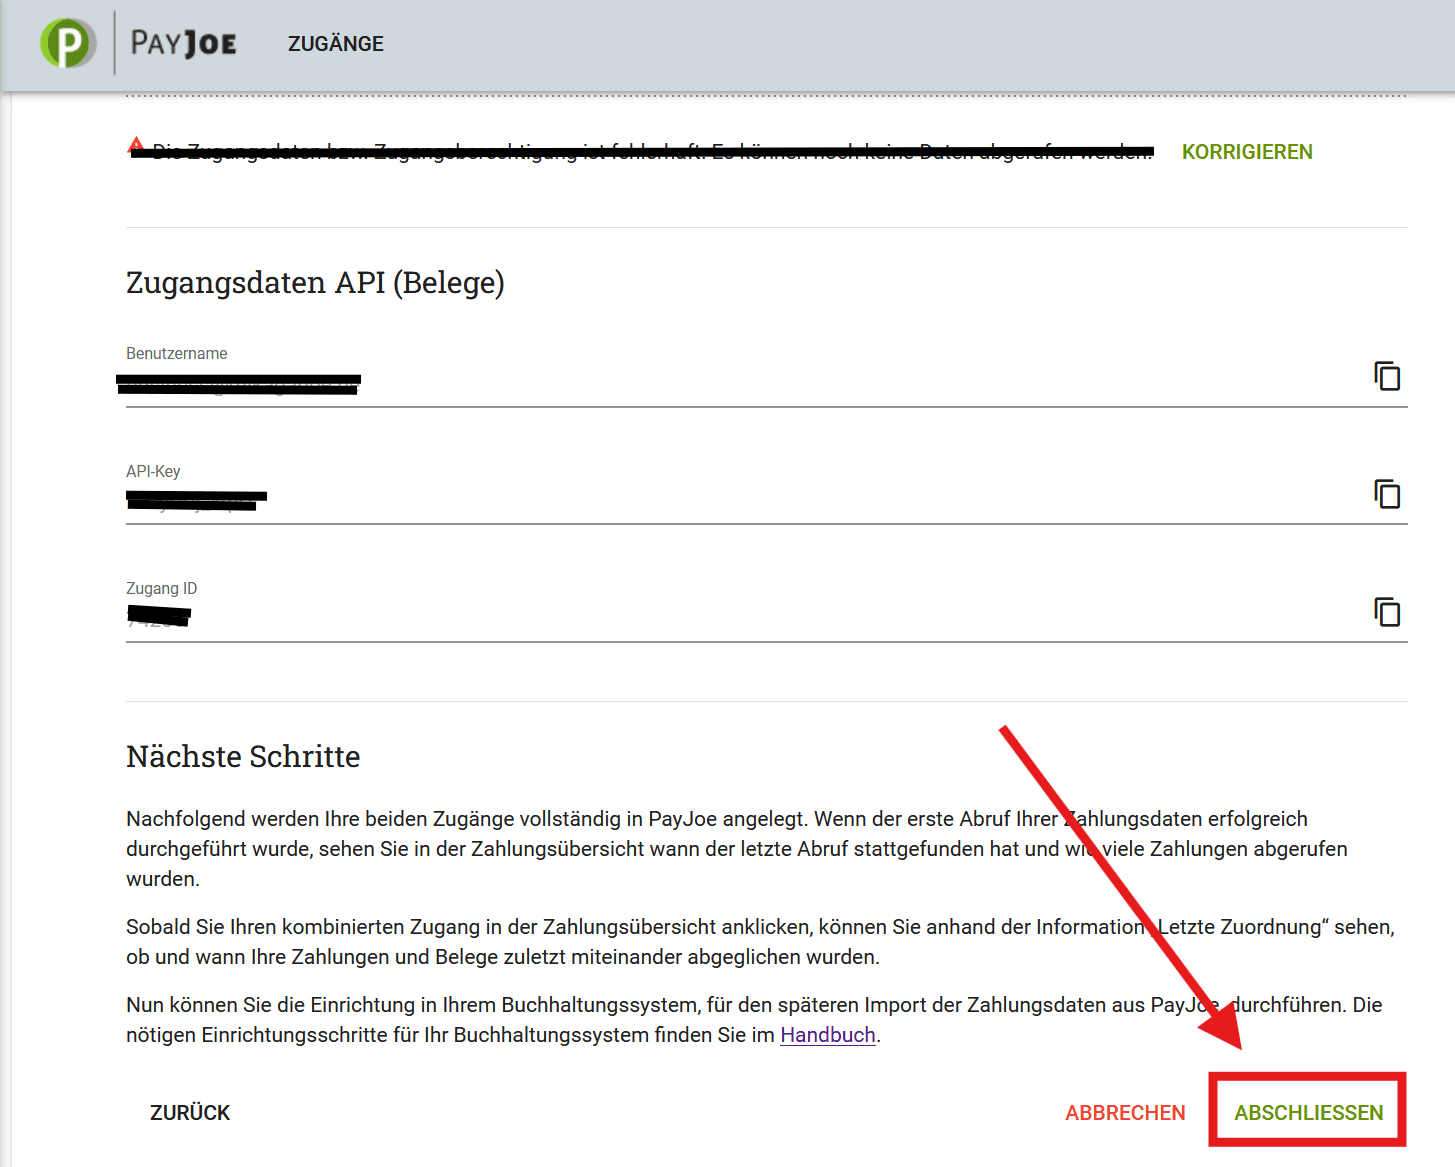Click the green PayJoe P logo icon

(68, 44)
